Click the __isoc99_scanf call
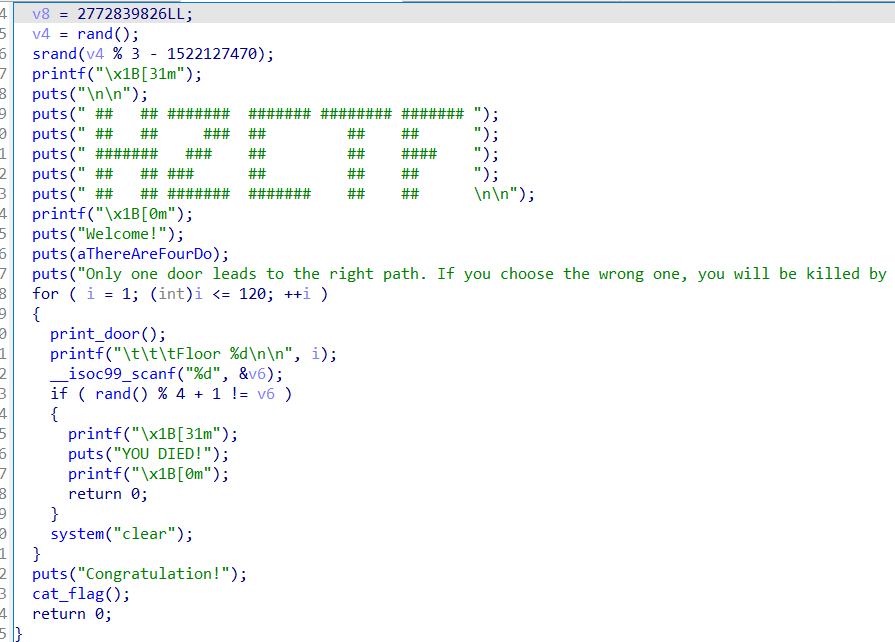The width and height of the screenshot is (895, 642). (167, 374)
